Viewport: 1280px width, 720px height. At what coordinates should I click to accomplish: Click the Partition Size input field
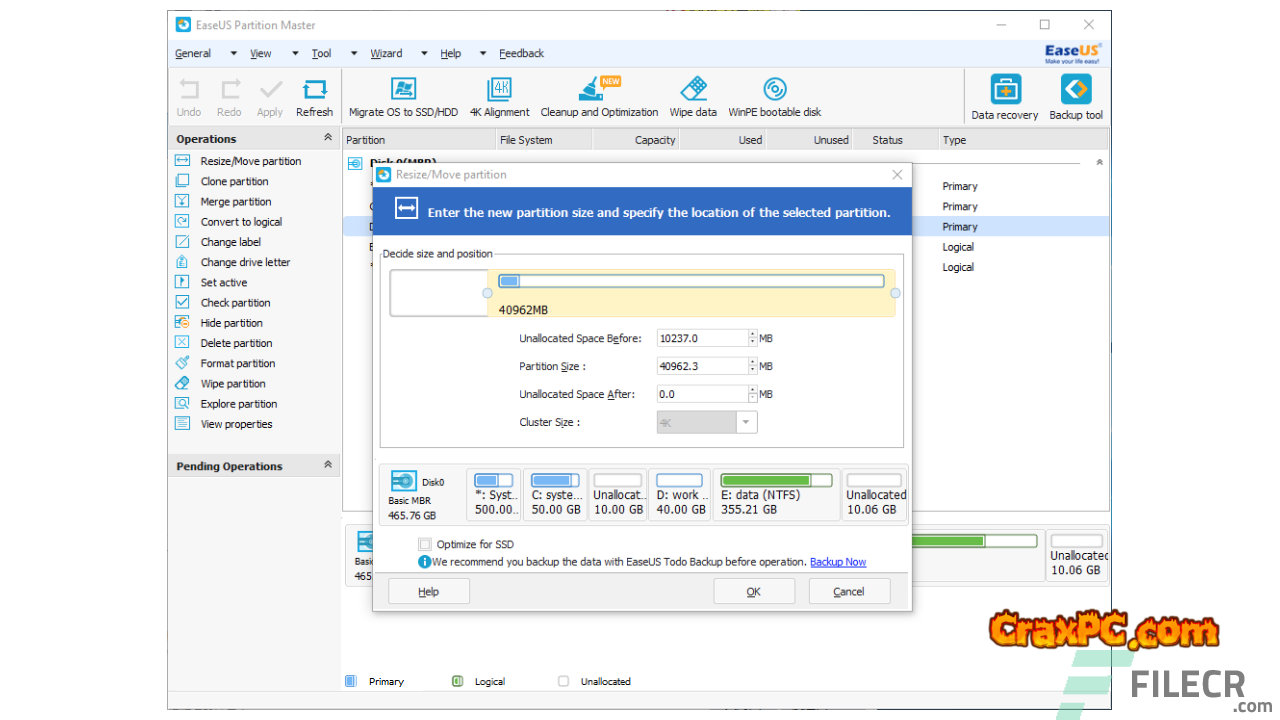[702, 366]
